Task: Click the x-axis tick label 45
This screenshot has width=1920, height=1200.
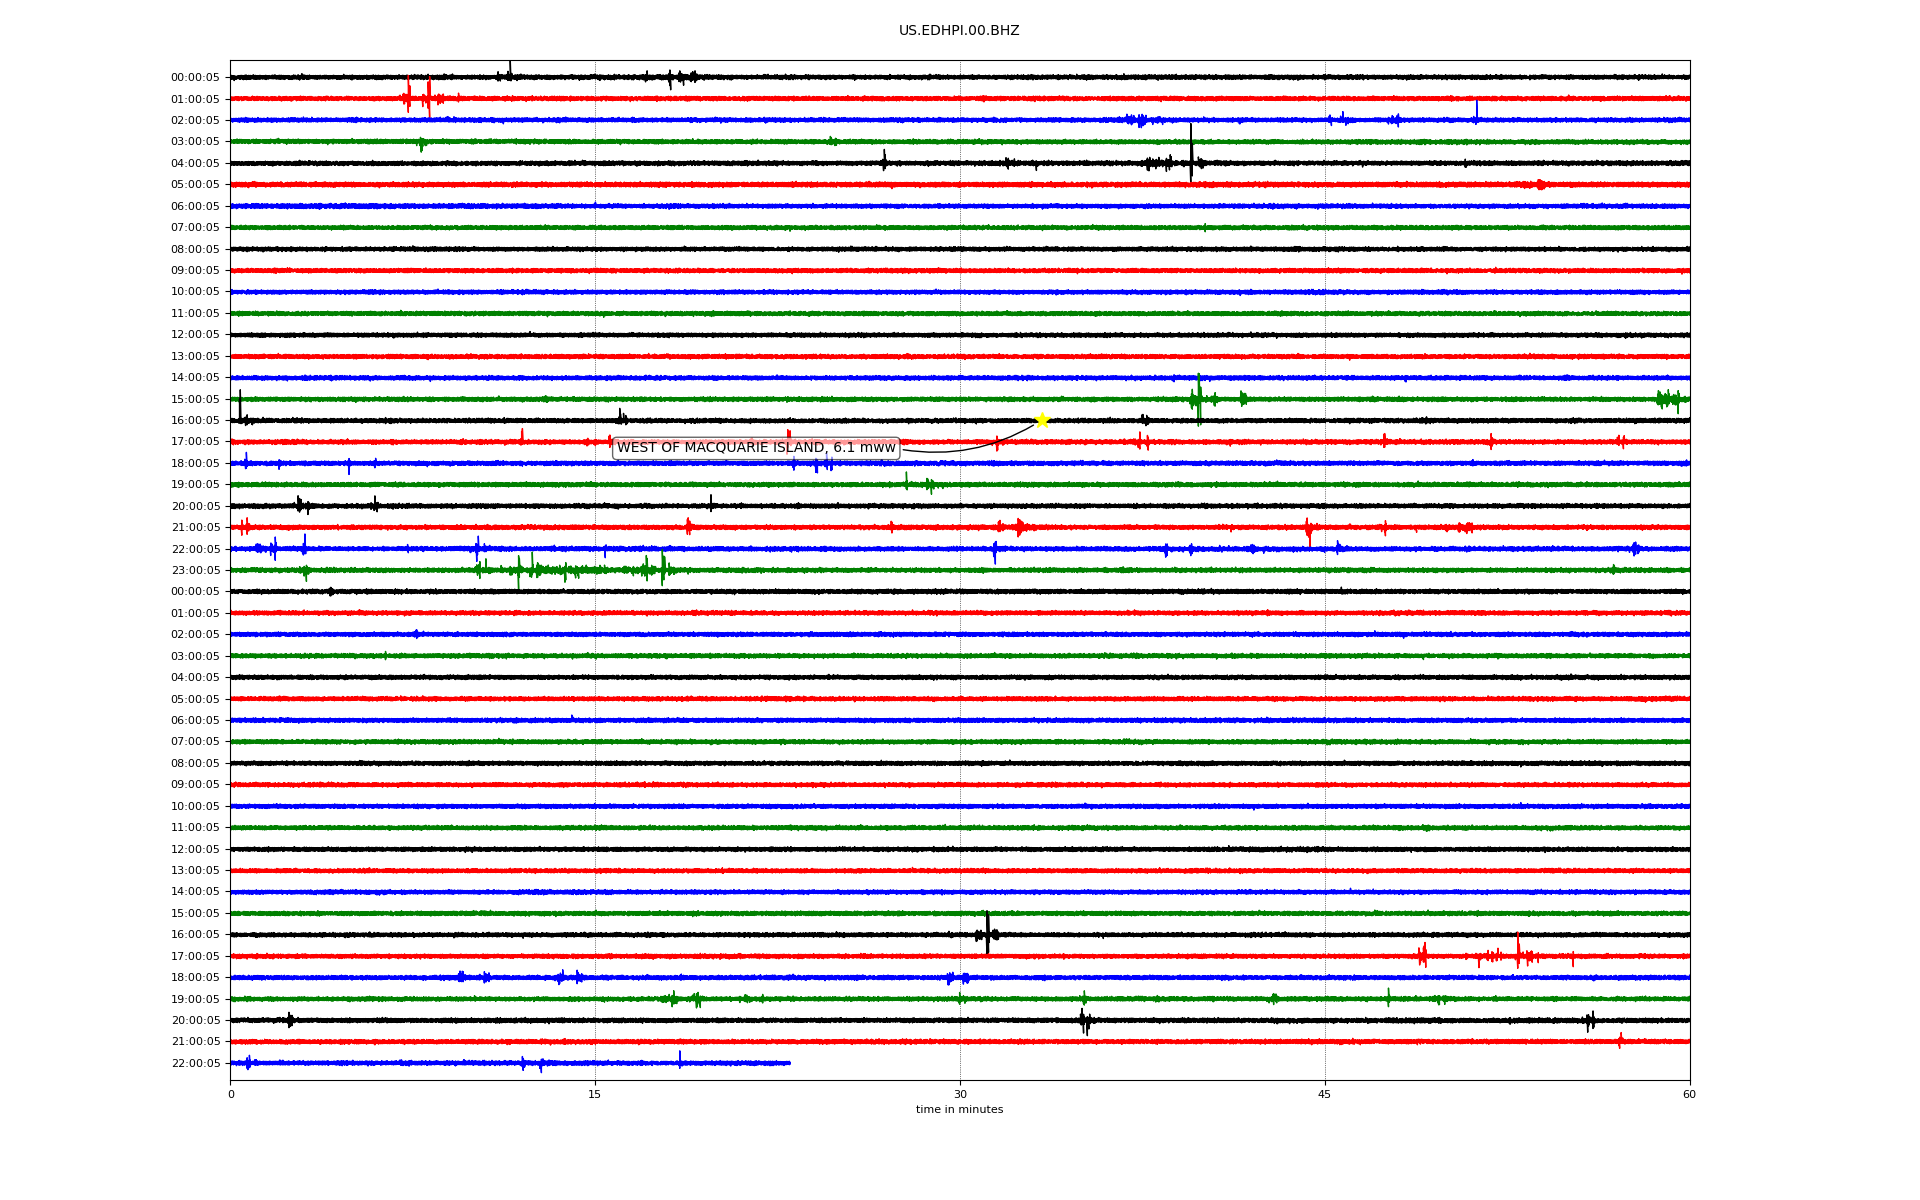Action: point(1325,1094)
